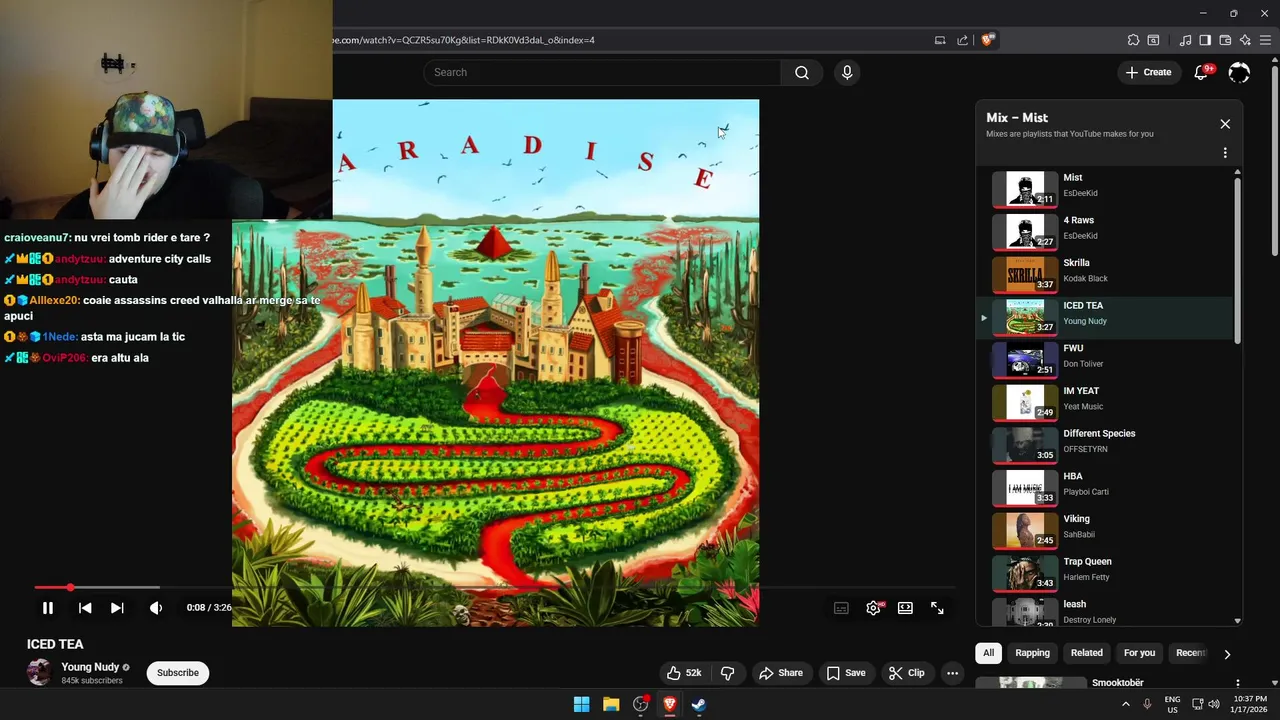Toggle the browser sidebar panel
The image size is (1280, 720).
tap(1205, 40)
